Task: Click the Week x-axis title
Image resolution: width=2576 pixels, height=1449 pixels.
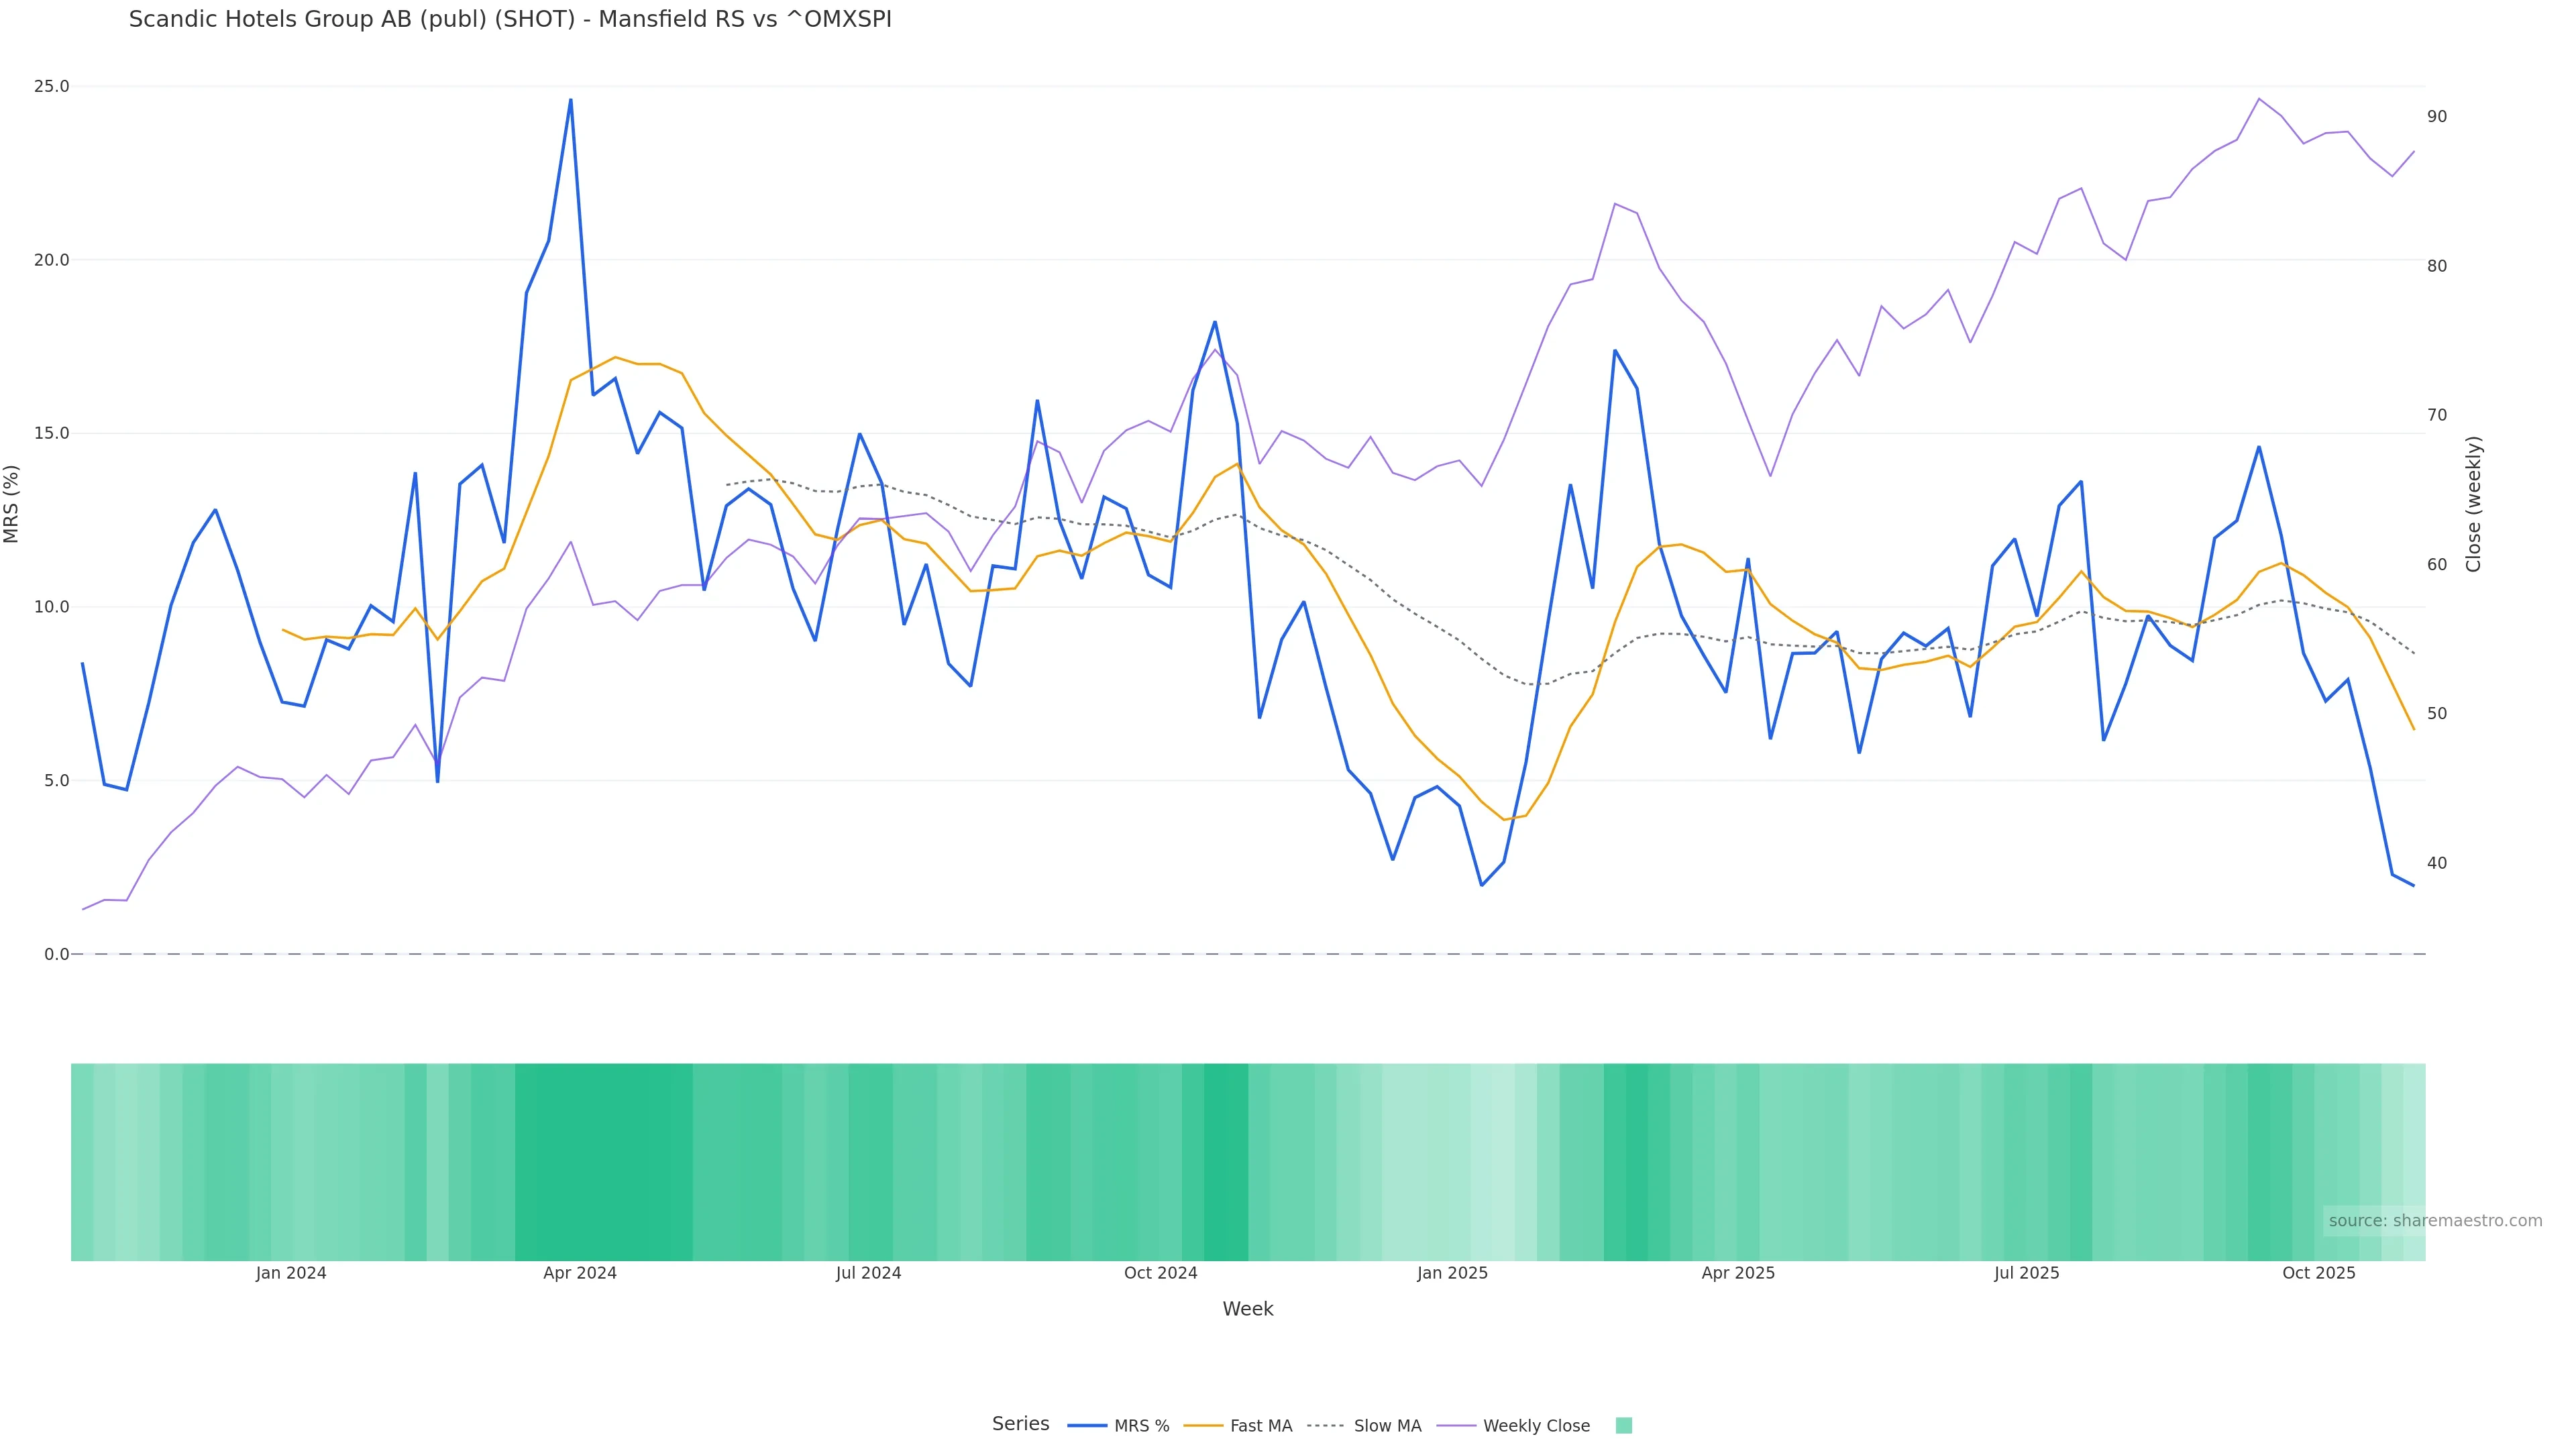Action: click(x=1247, y=1309)
